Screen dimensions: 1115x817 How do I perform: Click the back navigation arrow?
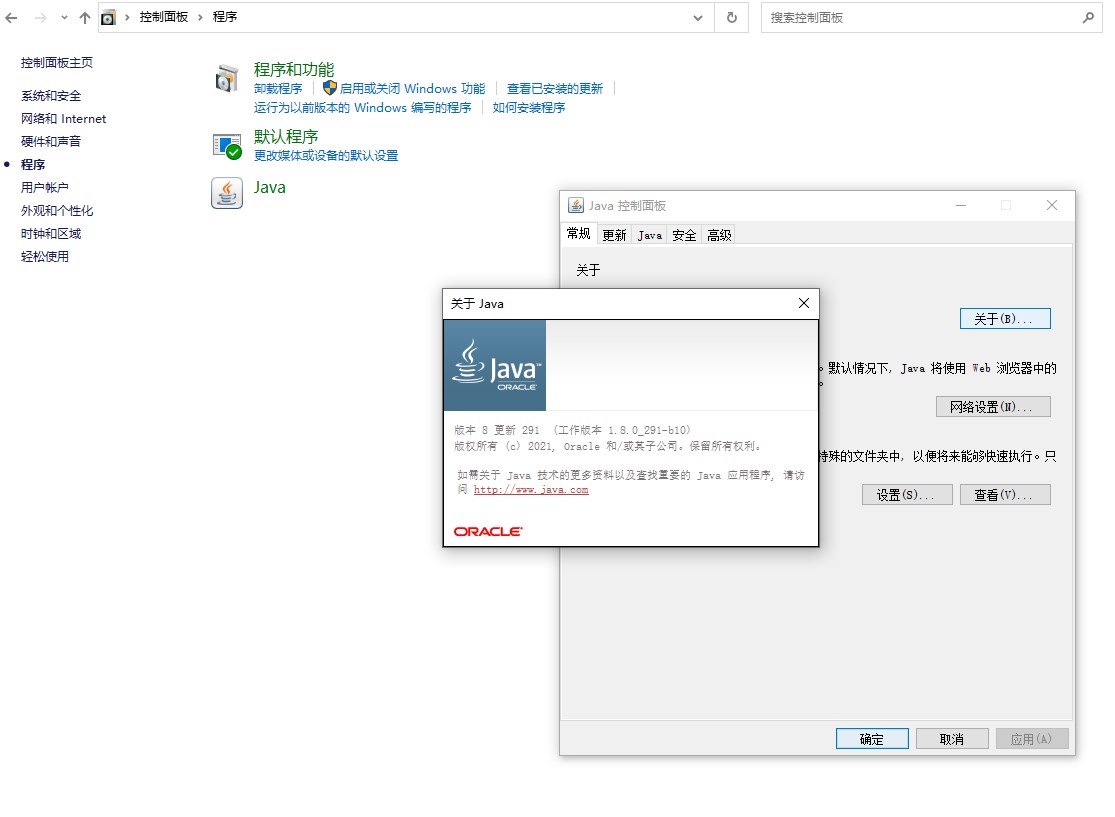click(x=12, y=18)
